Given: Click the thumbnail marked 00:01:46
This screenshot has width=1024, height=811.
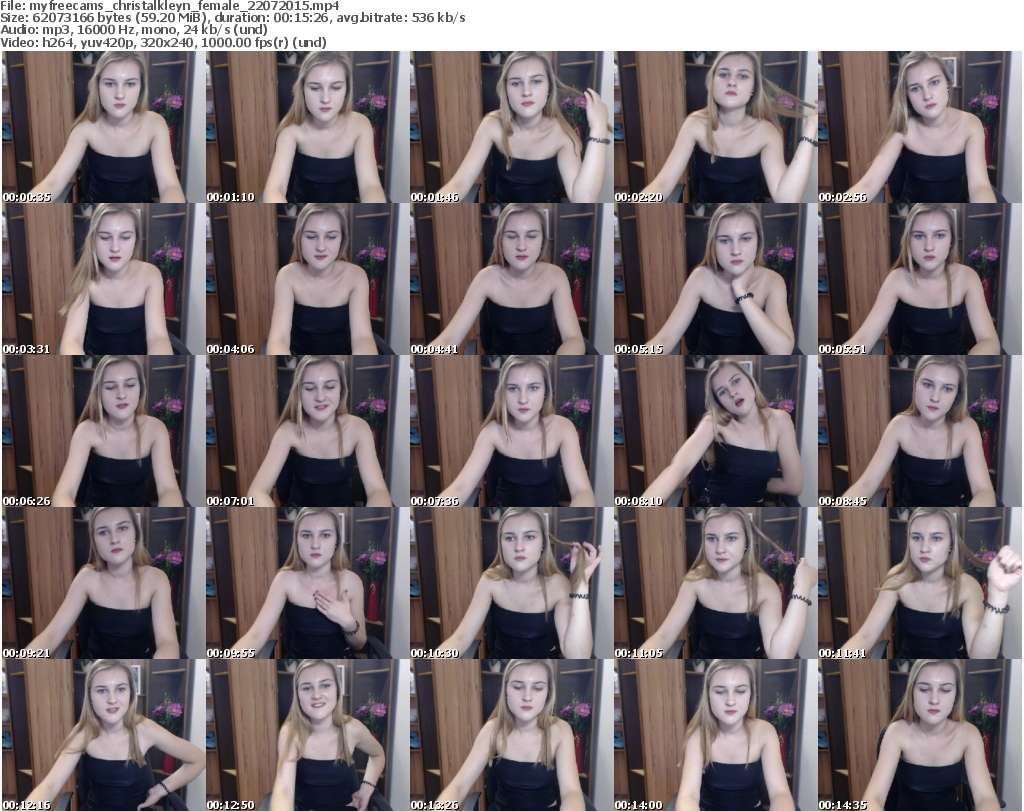Looking at the screenshot, I should click(x=511, y=127).
